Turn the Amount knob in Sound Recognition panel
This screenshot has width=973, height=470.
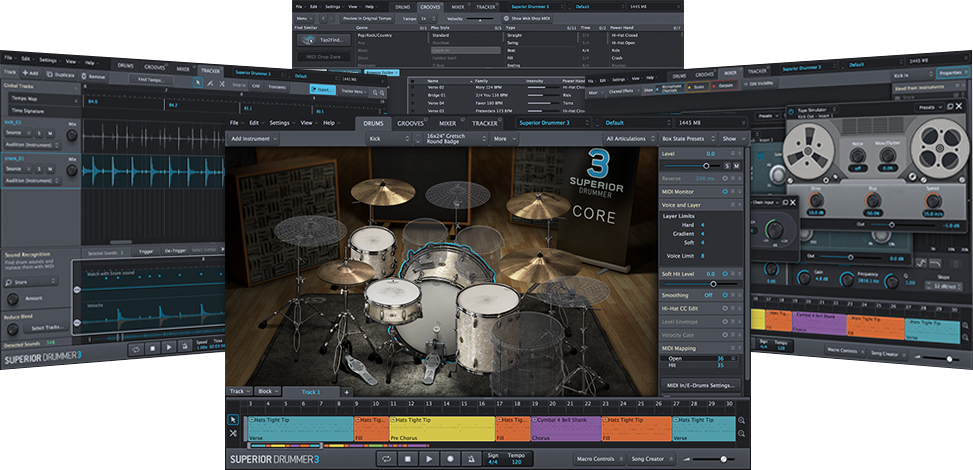point(12,299)
